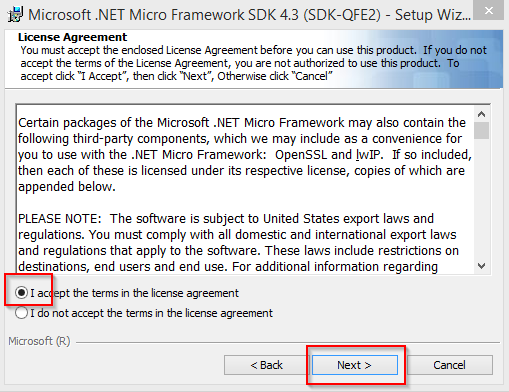Click the setup installer icon in title bar
Viewport: 509px width, 392px height.
15,15
